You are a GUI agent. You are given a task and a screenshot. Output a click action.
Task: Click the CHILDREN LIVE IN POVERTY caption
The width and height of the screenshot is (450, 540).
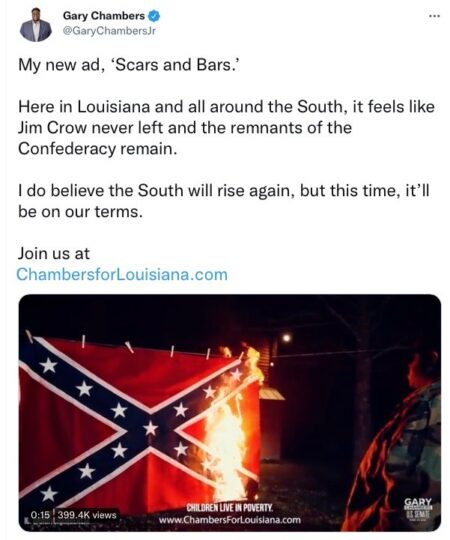tap(230, 508)
